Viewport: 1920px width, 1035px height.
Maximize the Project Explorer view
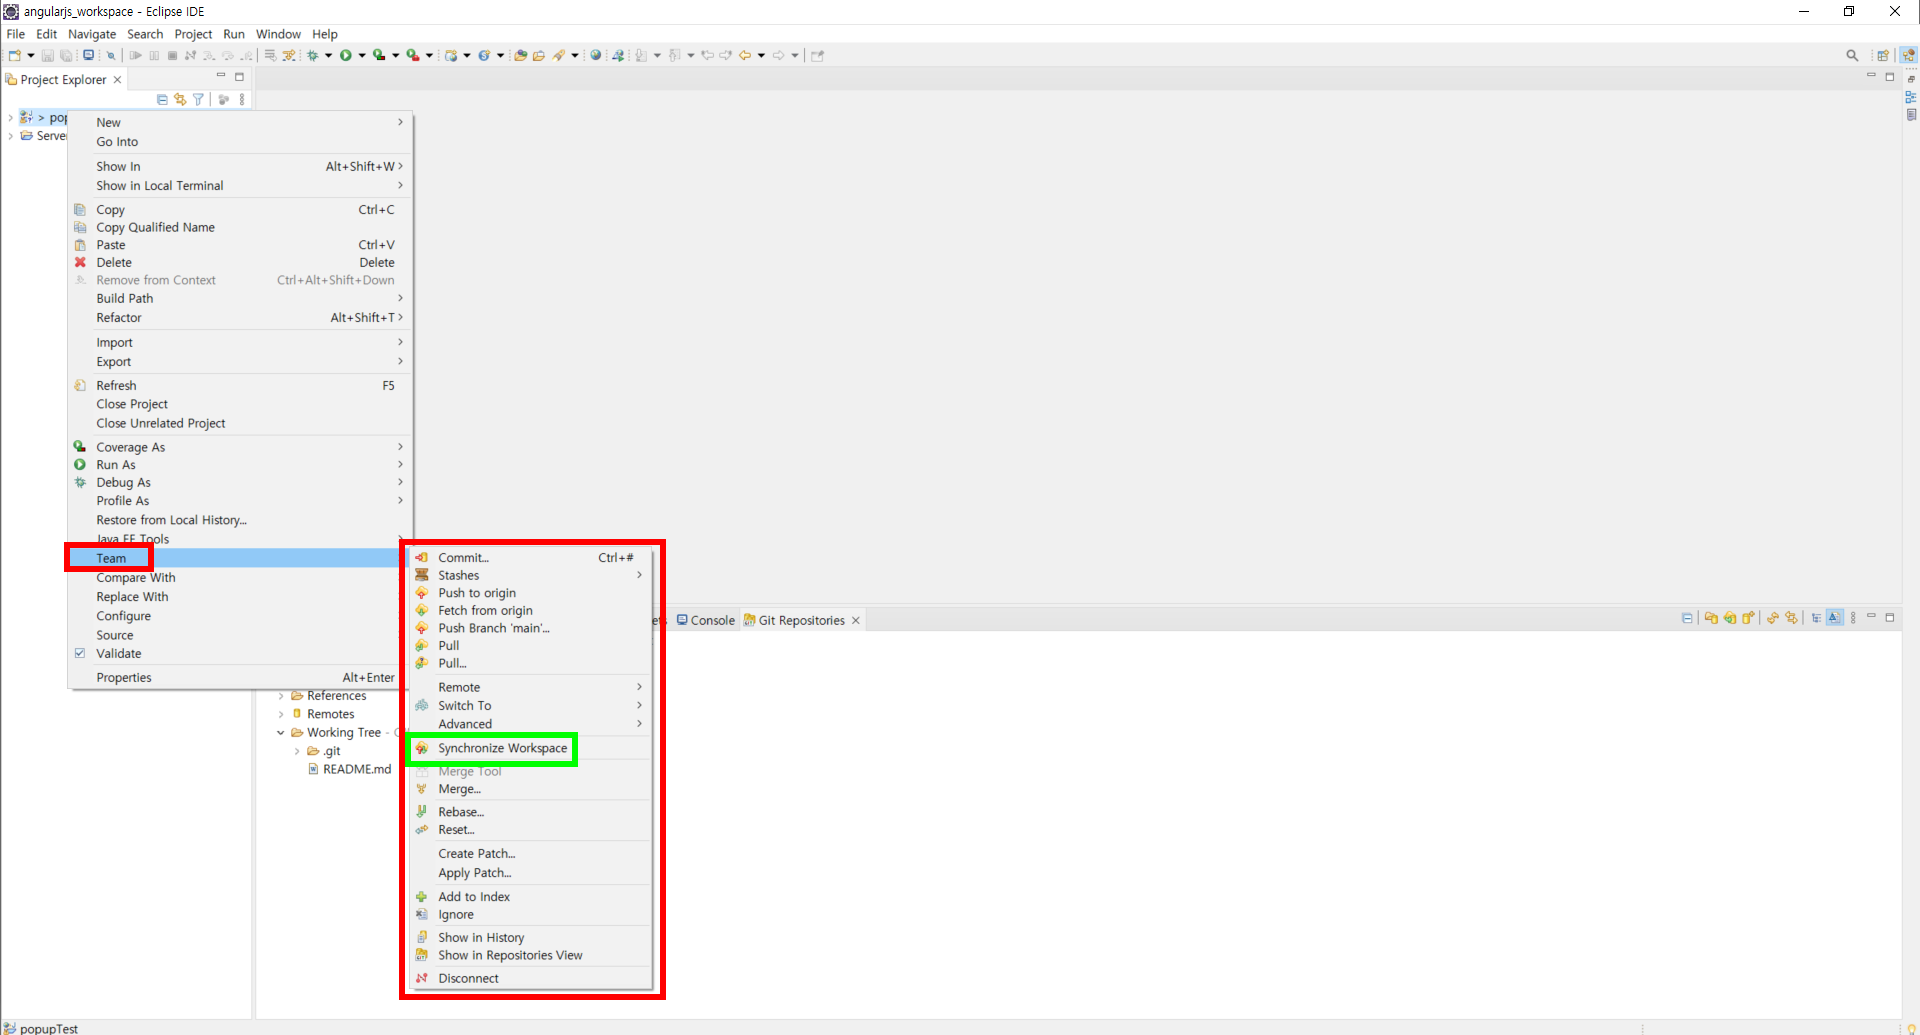click(x=239, y=76)
